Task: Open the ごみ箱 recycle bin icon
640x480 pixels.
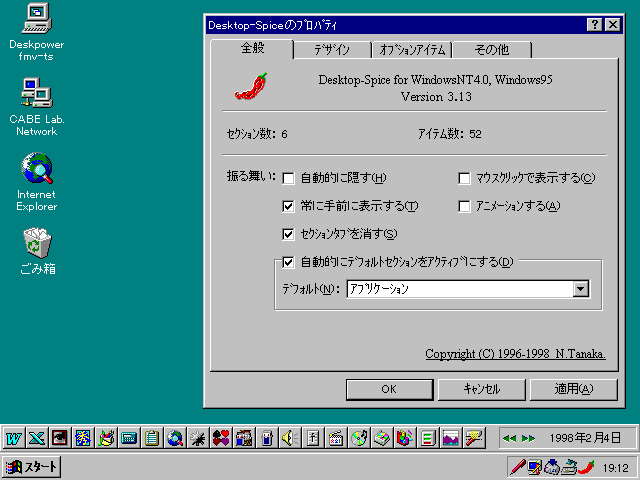Action: (x=37, y=251)
